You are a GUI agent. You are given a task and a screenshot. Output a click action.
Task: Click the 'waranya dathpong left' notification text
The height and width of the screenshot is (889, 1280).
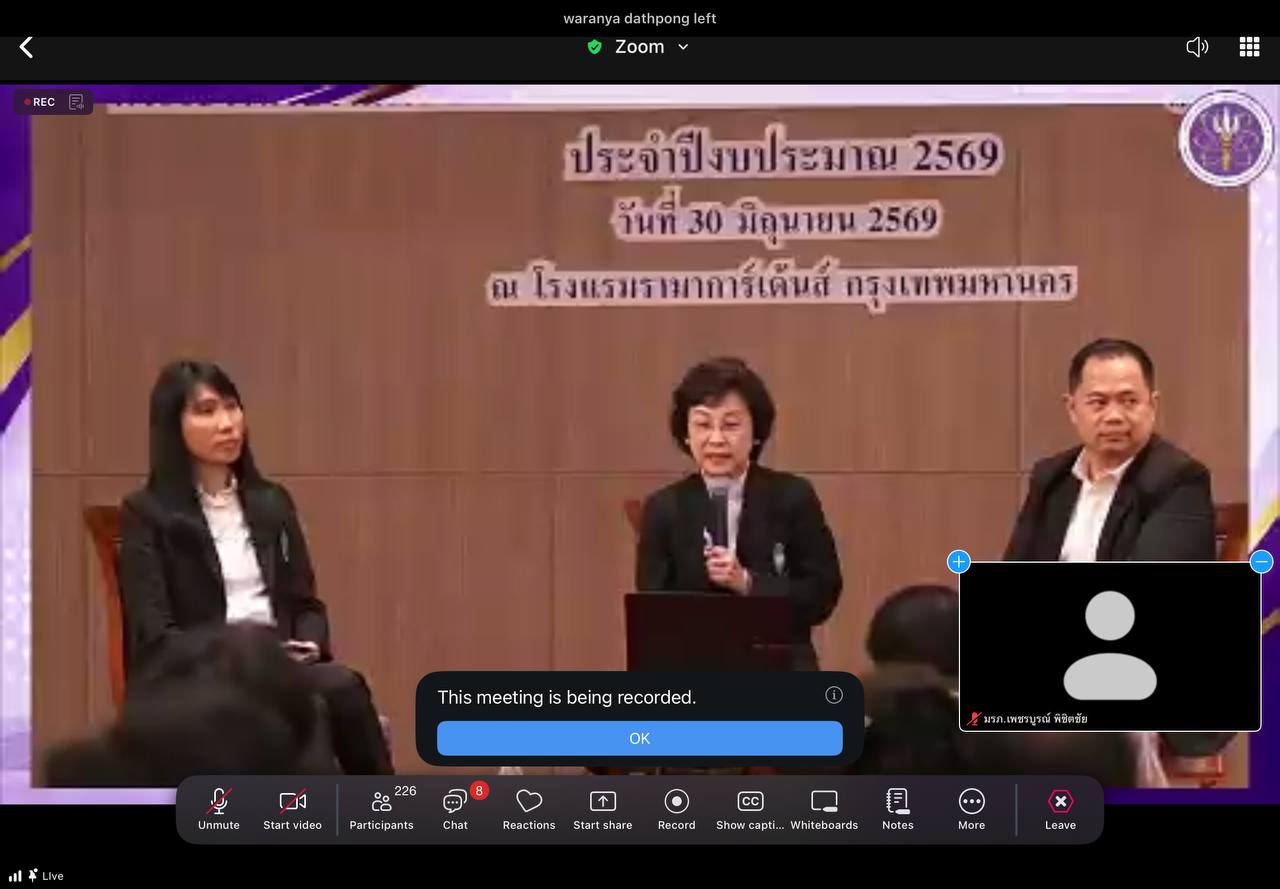(640, 18)
